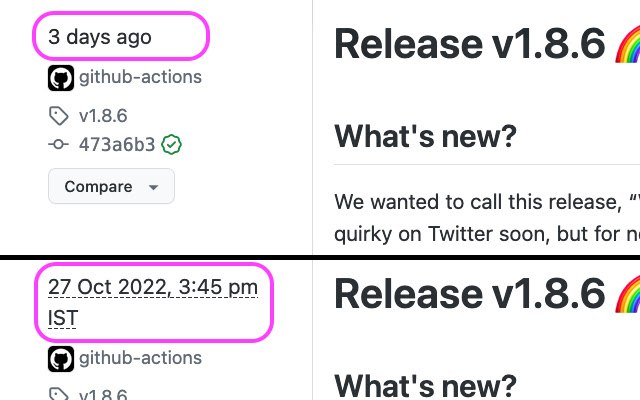The image size is (640, 400).
Task: Click the tag icon below the IST timestamp's github-actions
Action: [x=59, y=395]
